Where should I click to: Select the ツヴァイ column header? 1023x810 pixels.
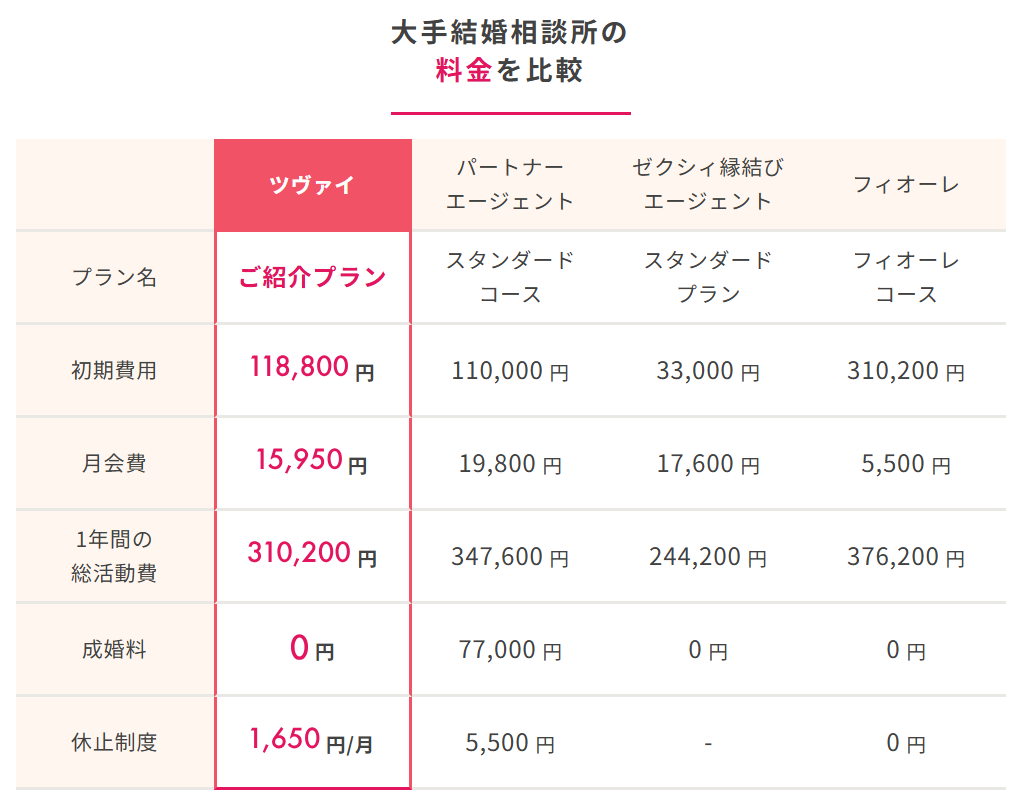(x=313, y=185)
